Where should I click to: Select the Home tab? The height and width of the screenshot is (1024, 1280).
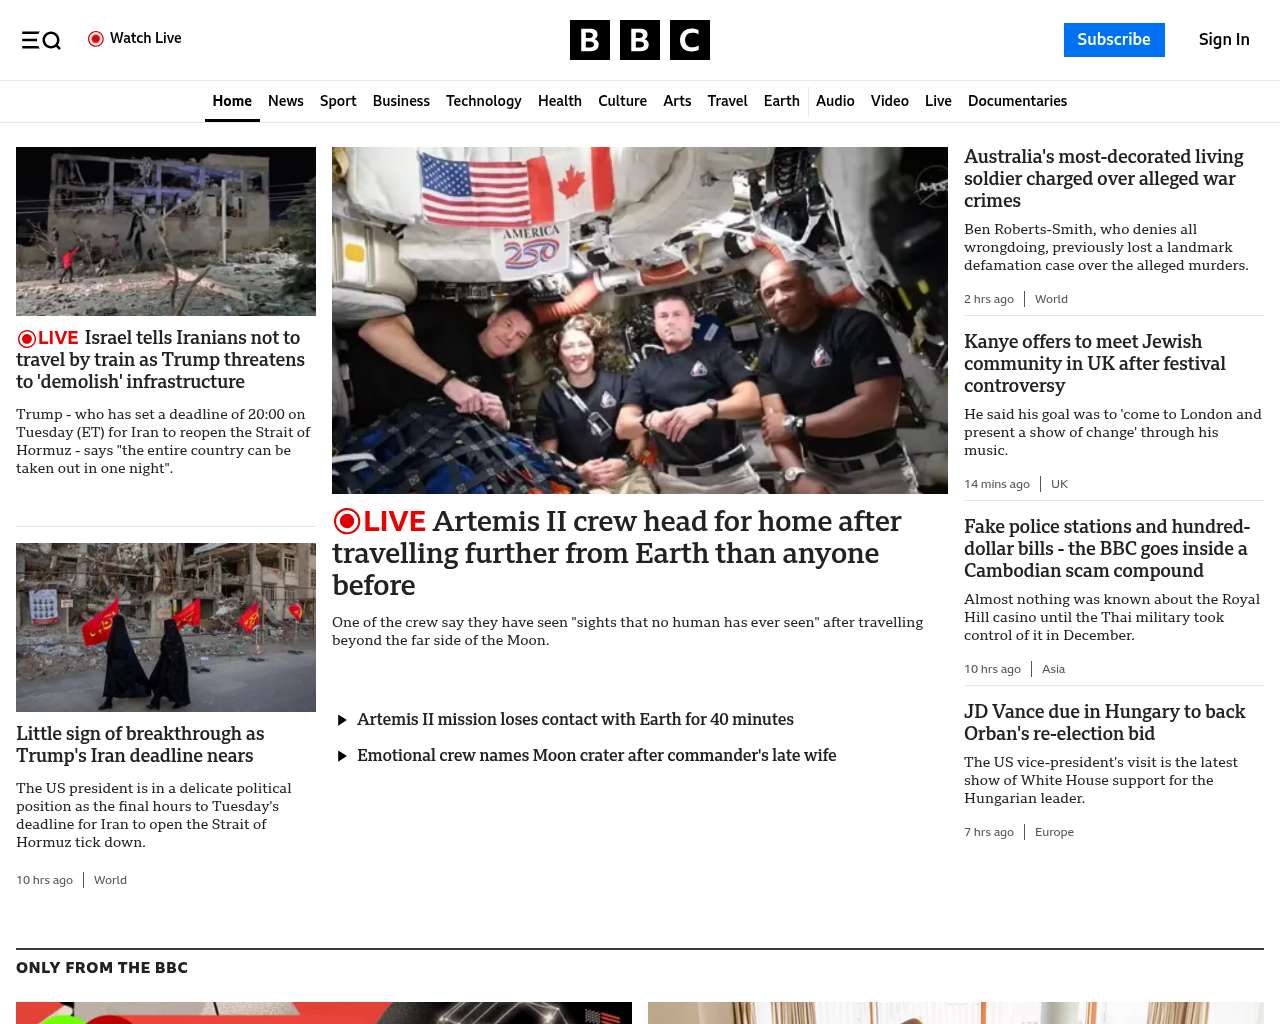click(x=232, y=101)
